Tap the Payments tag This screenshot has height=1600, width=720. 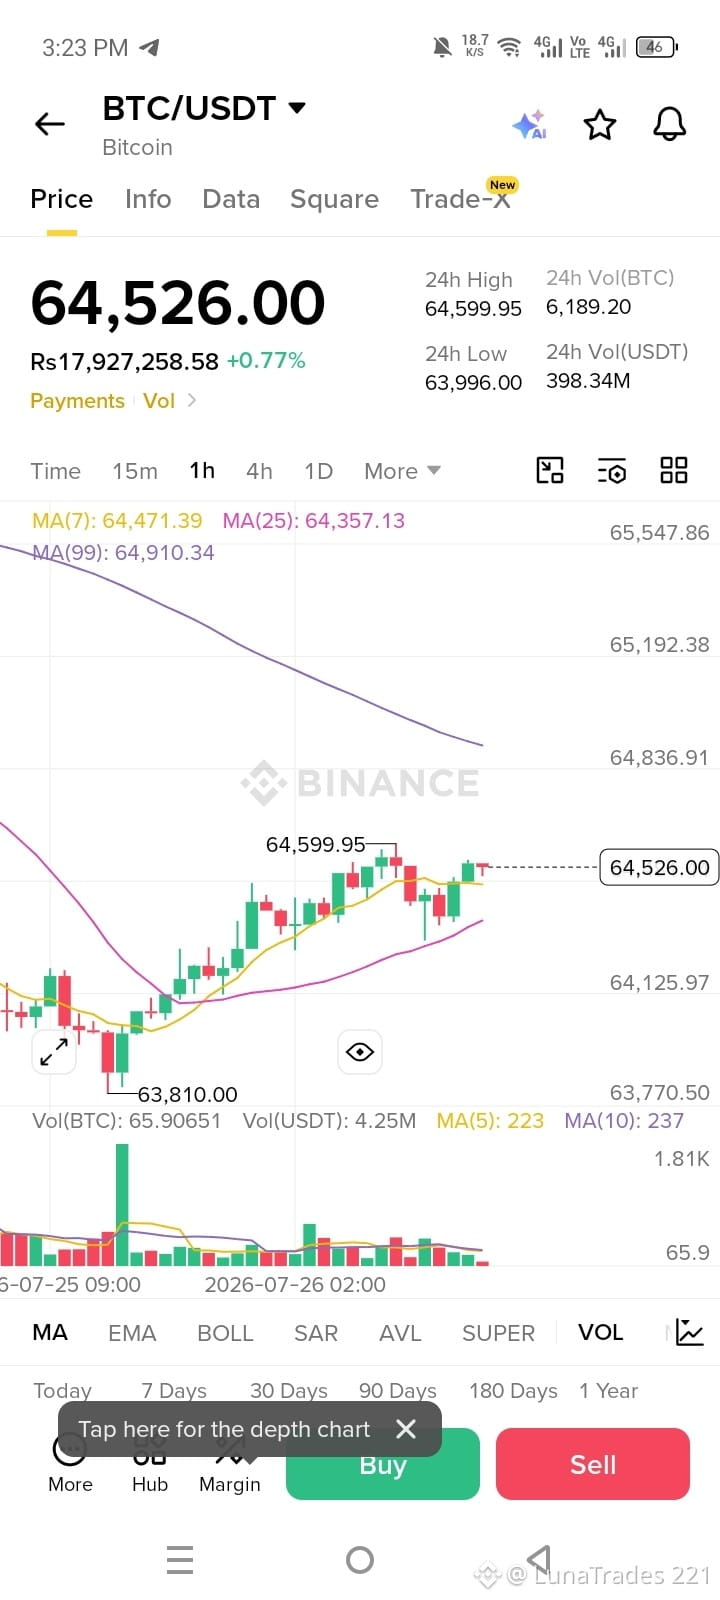[77, 401]
